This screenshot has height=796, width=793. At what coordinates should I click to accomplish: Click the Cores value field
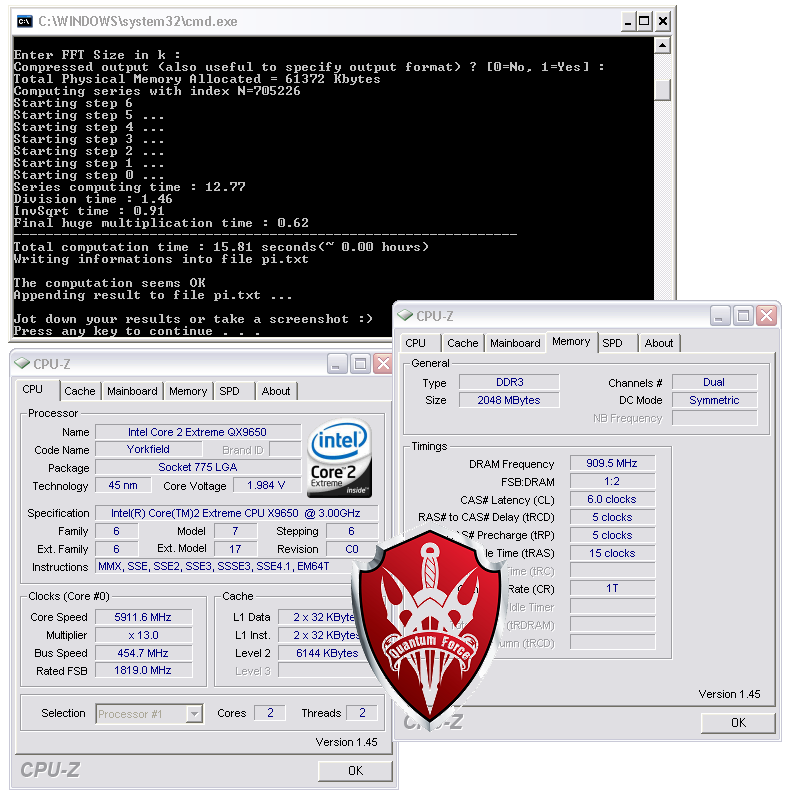point(270,713)
